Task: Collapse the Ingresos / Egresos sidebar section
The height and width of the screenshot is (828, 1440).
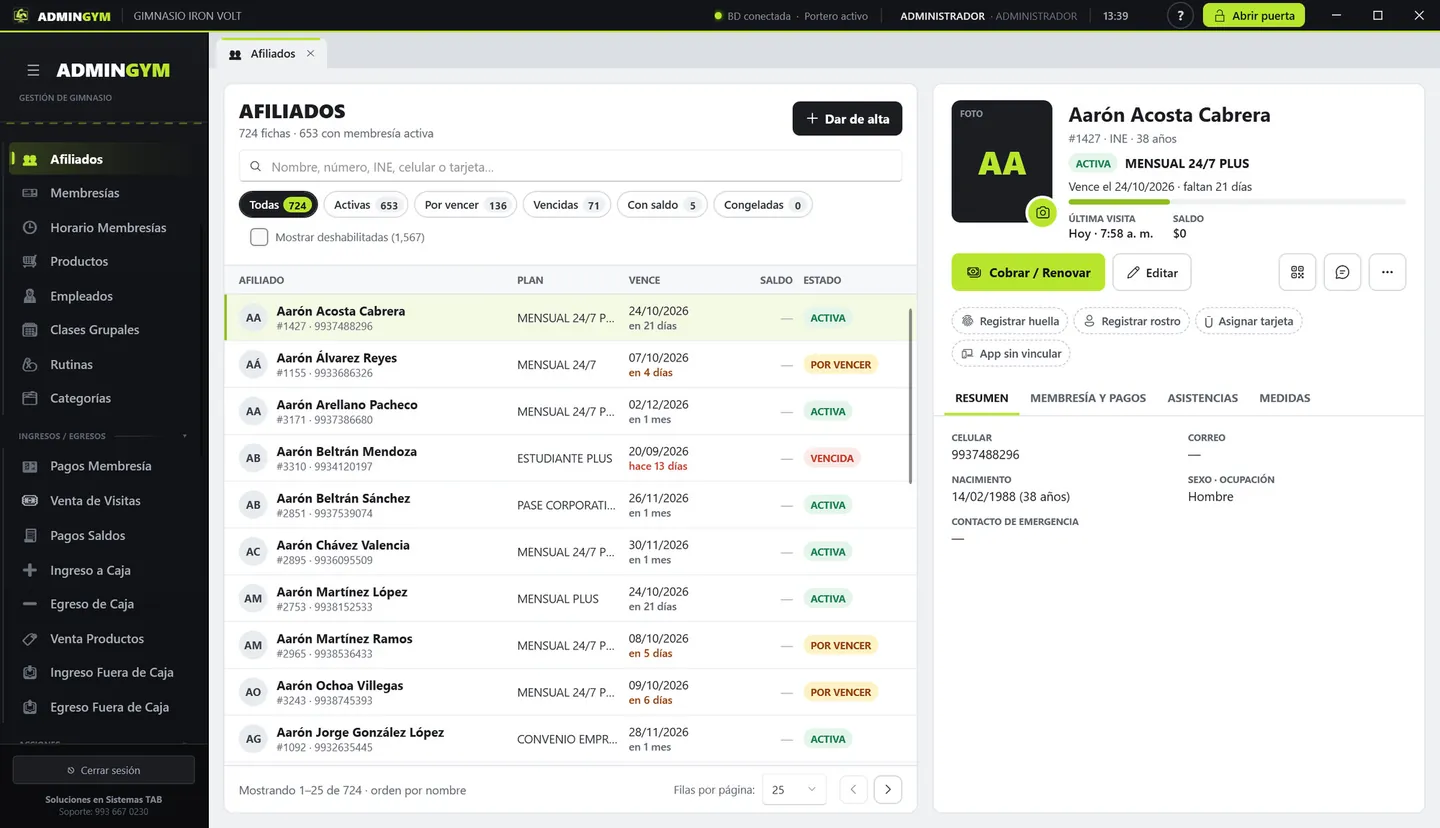Action: (184, 436)
